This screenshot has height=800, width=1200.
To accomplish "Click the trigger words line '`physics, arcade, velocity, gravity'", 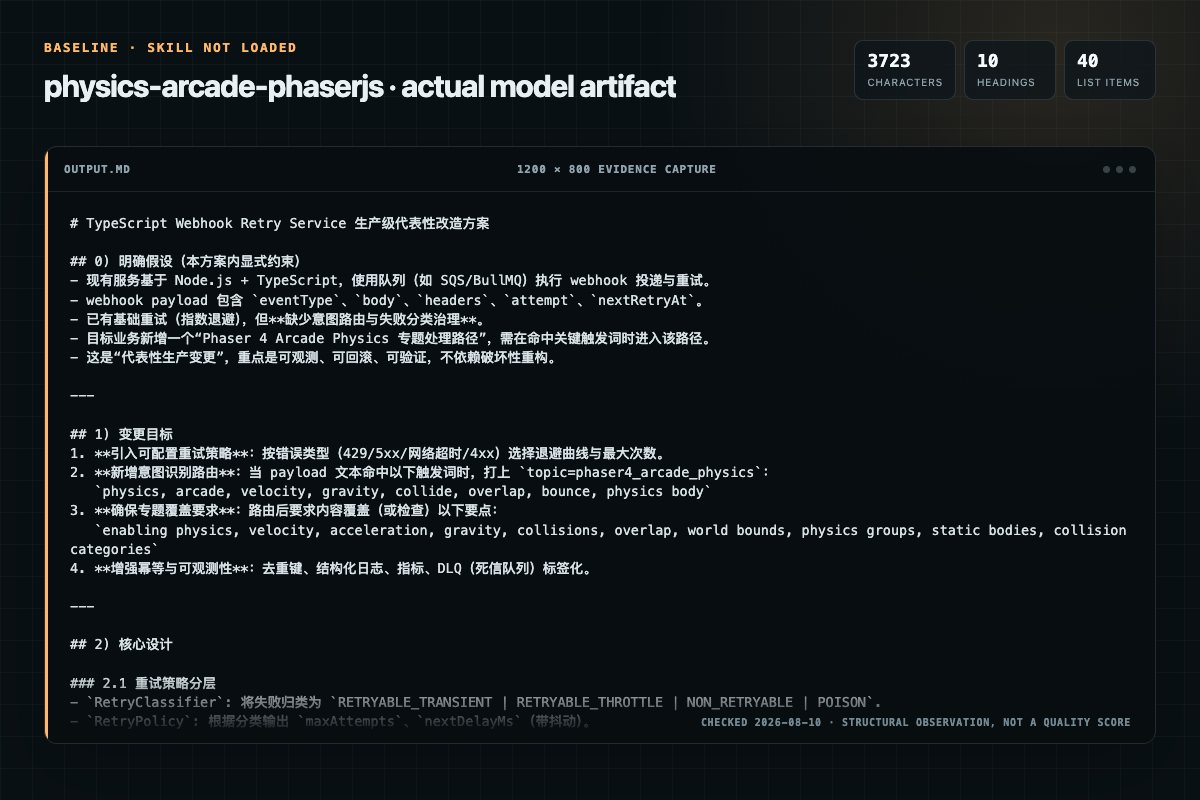I will (405, 491).
